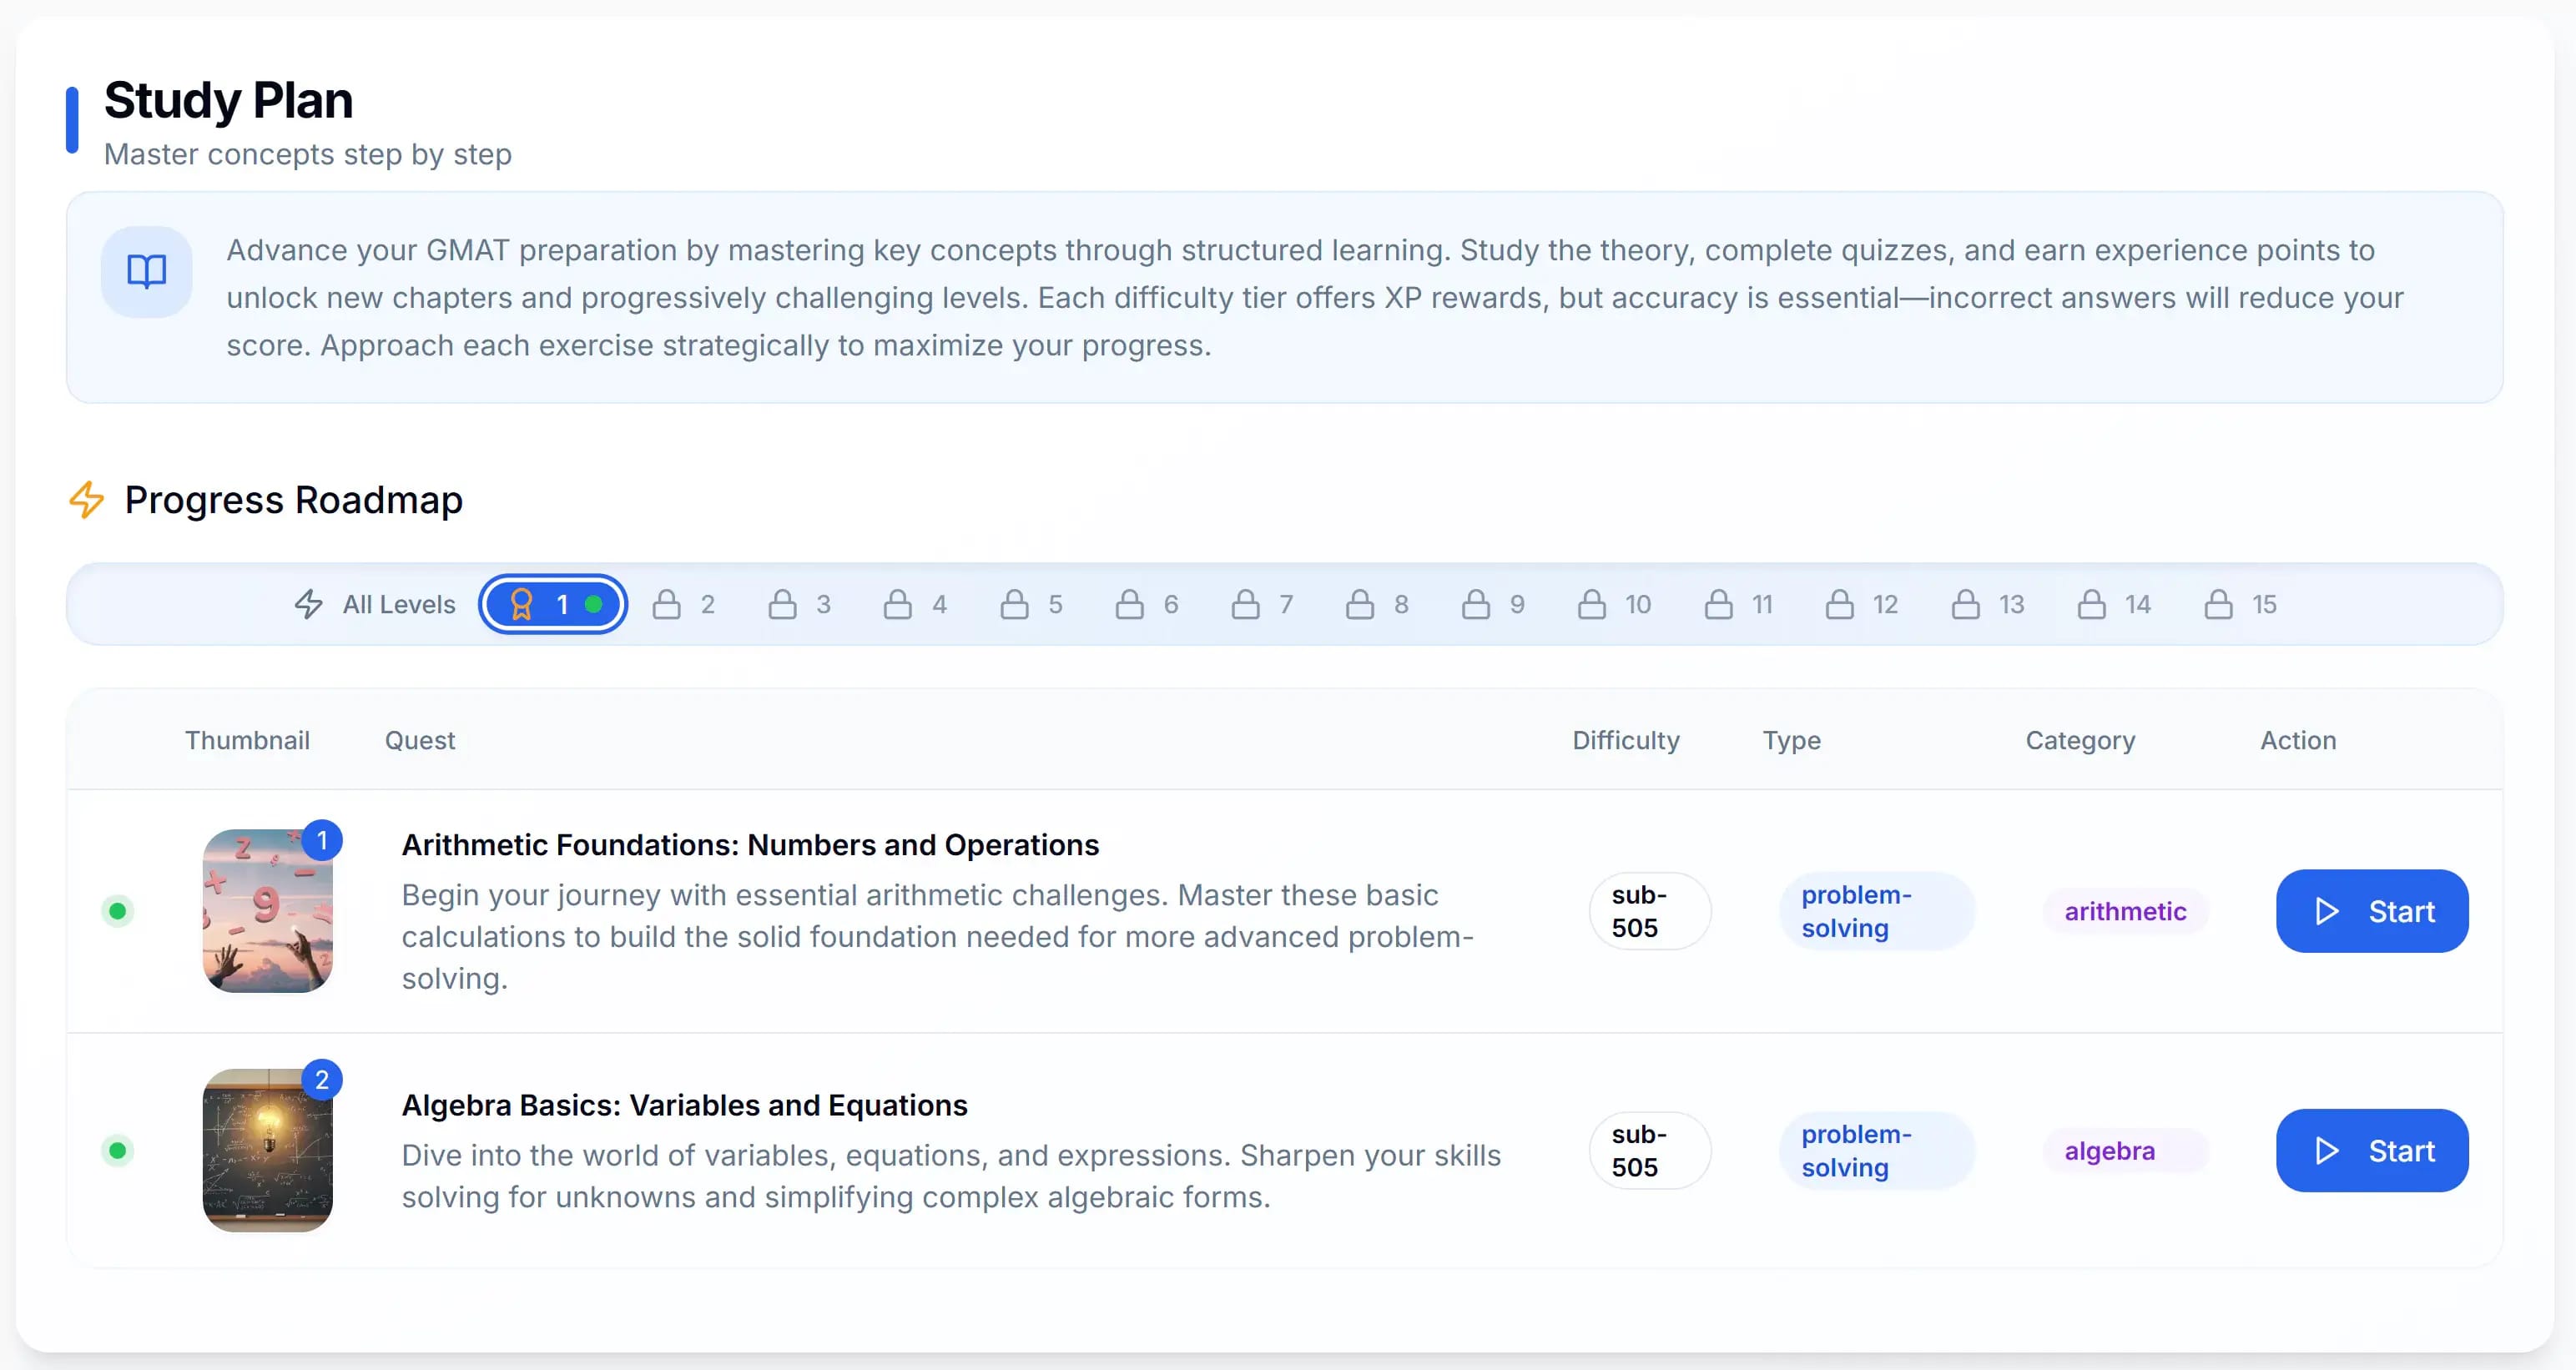Click the lock icon on Level 2

[668, 603]
